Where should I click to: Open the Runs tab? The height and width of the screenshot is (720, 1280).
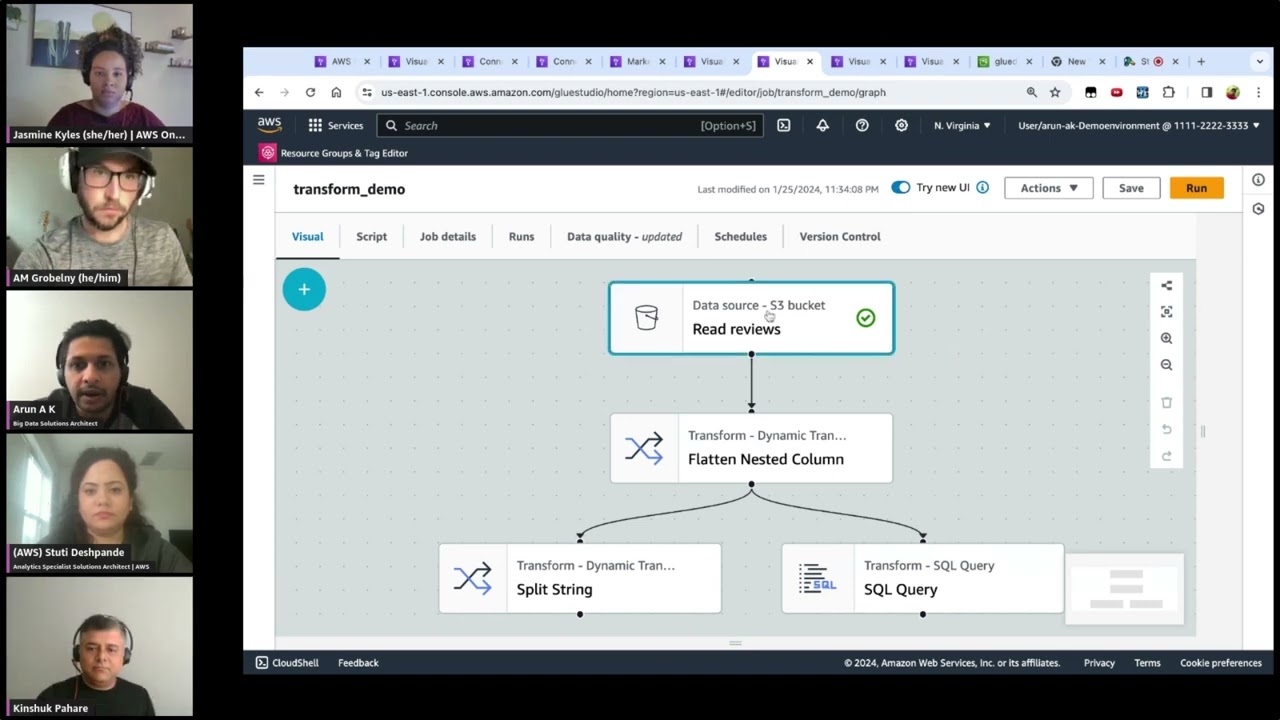point(521,237)
